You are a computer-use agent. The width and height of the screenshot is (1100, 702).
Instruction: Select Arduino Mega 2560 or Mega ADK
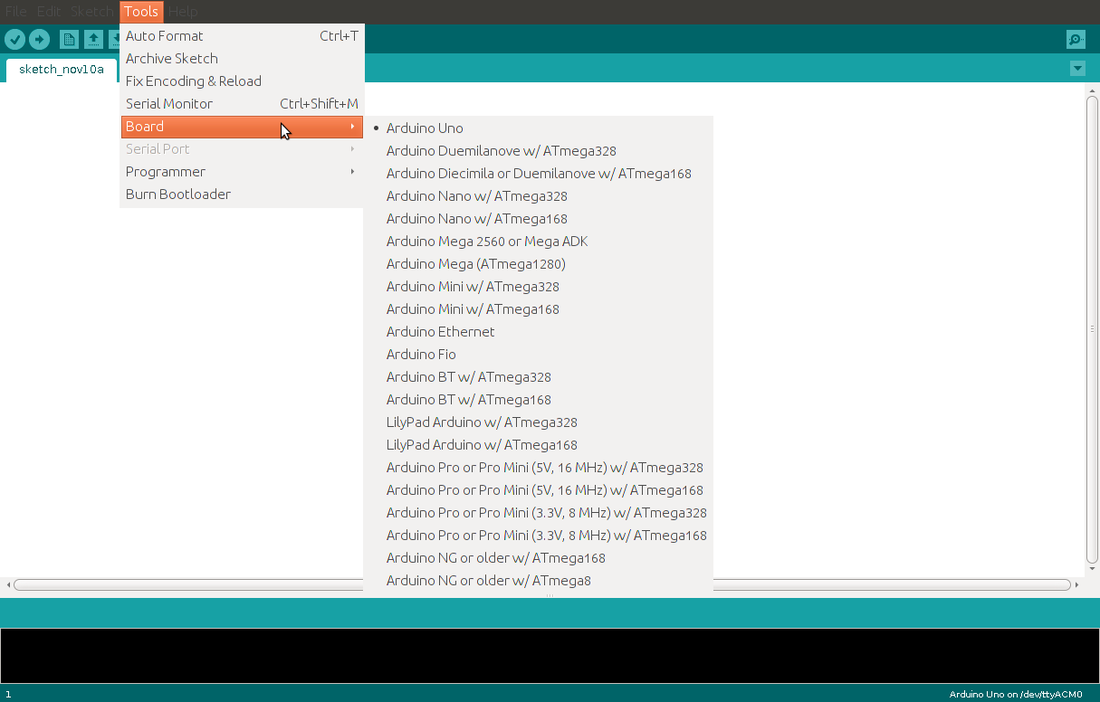[538, 241]
